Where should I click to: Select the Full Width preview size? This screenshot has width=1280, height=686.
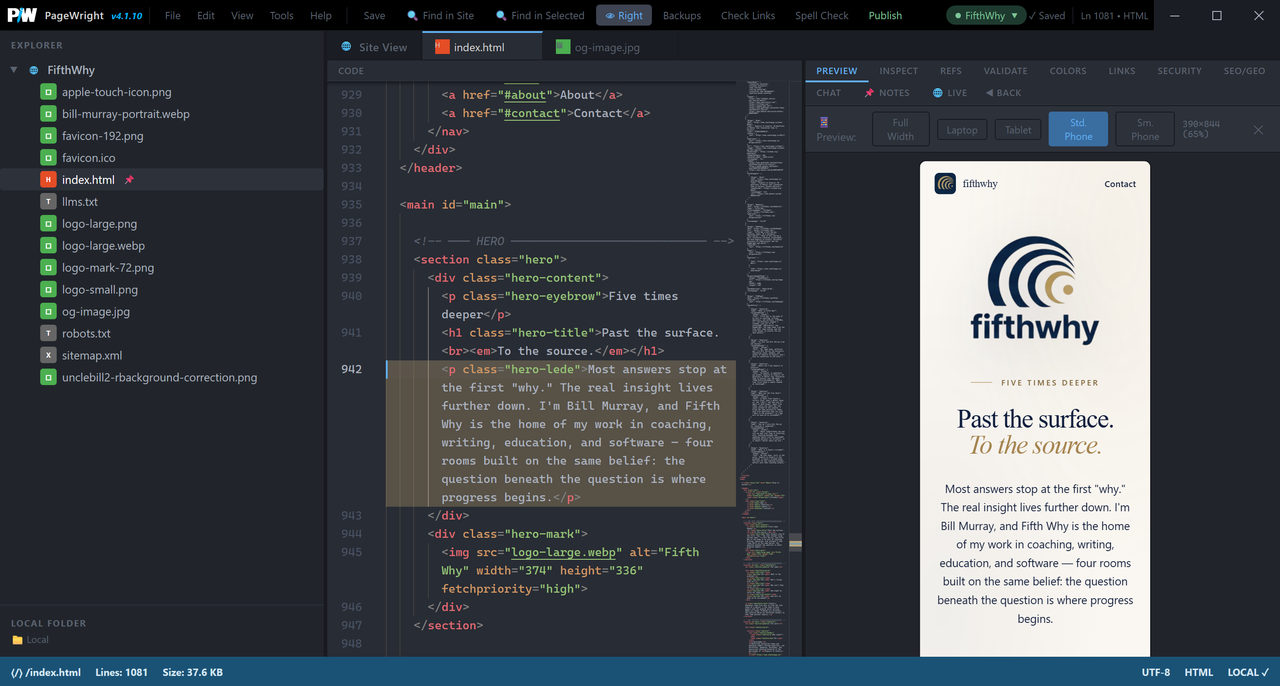[x=900, y=130]
